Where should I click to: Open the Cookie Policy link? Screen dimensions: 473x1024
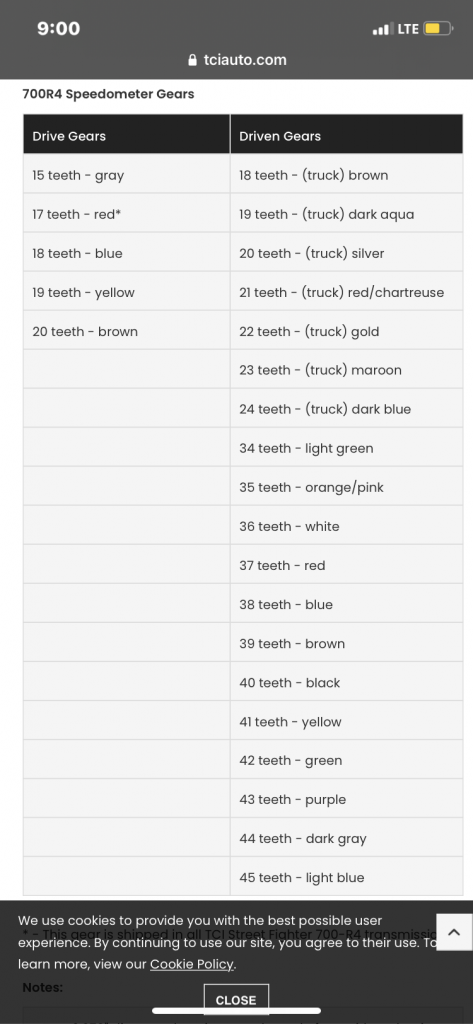pos(191,964)
